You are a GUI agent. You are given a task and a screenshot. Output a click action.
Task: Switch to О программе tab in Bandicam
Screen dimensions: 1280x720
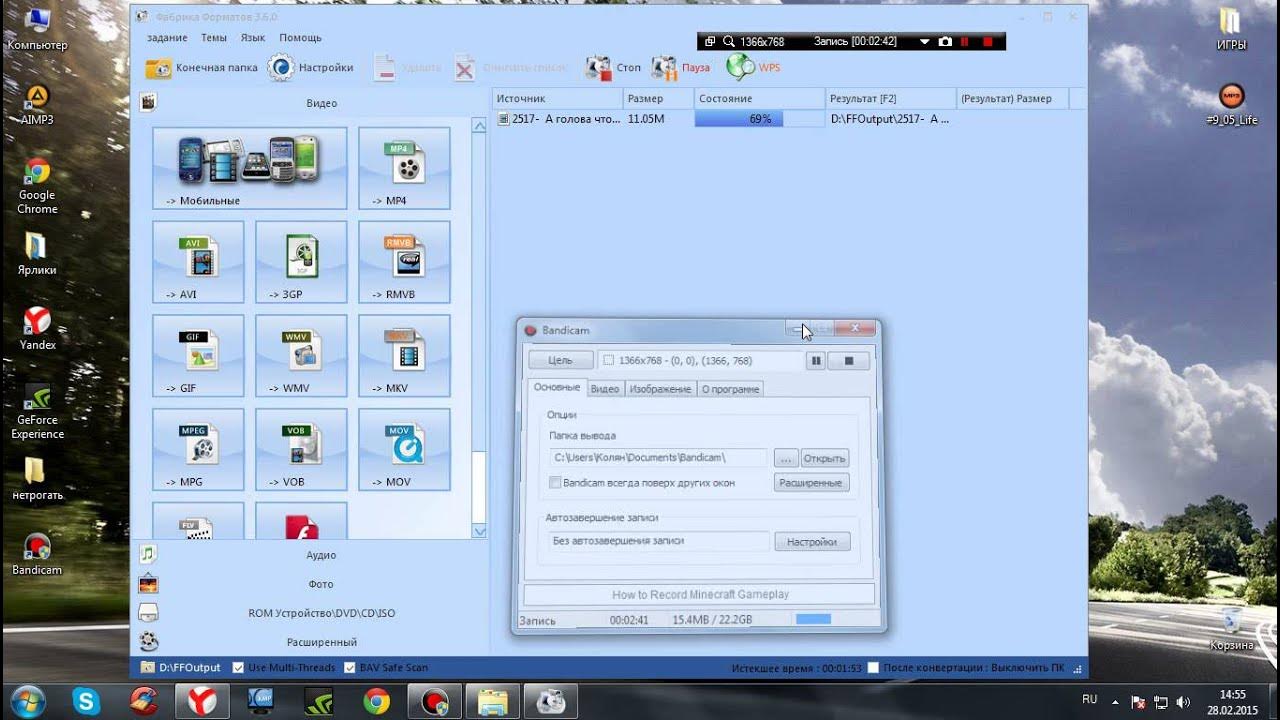coord(730,388)
